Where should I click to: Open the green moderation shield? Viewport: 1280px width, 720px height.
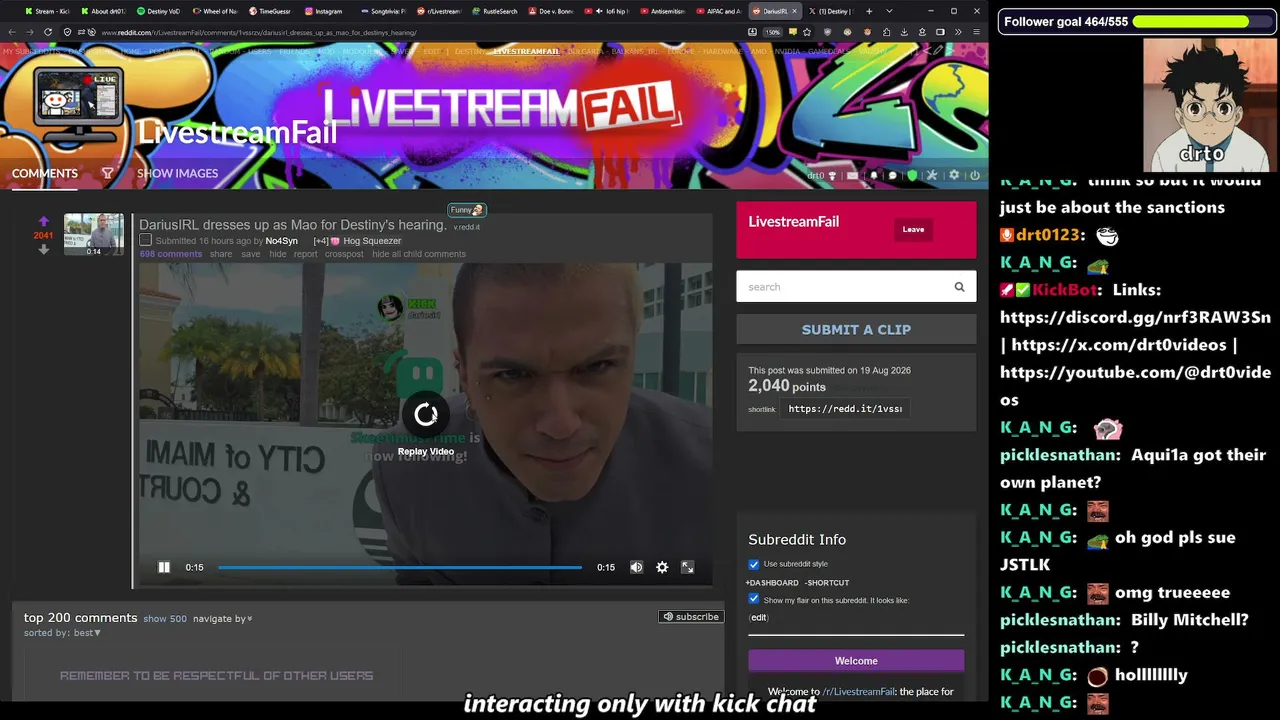(x=912, y=176)
